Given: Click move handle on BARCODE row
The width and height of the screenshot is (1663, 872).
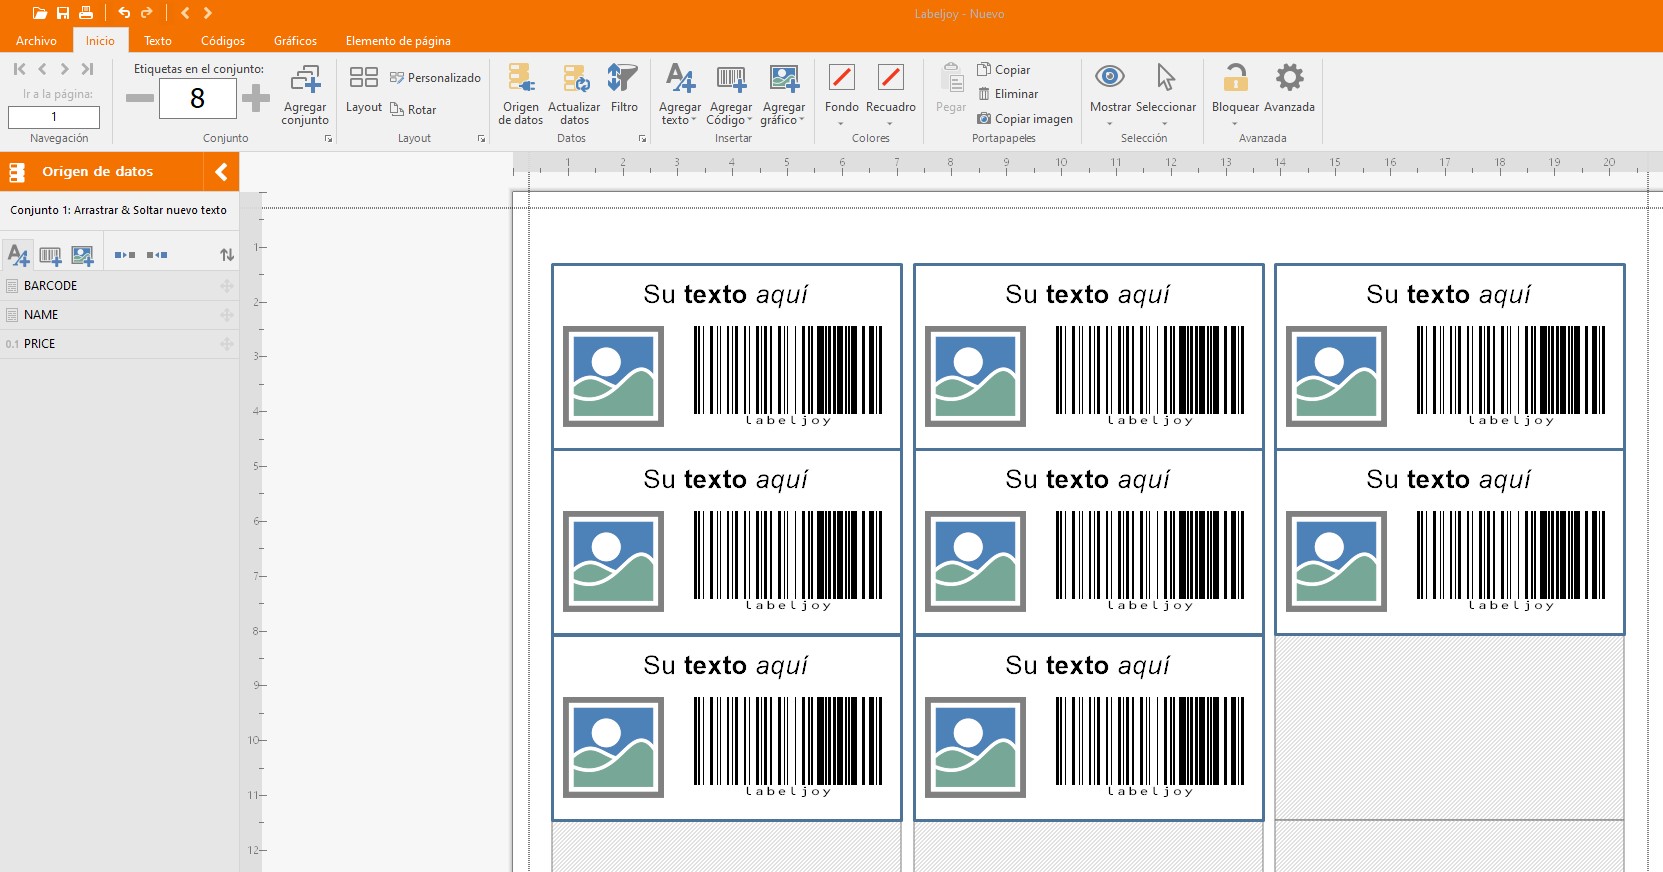Looking at the screenshot, I should [x=227, y=286].
